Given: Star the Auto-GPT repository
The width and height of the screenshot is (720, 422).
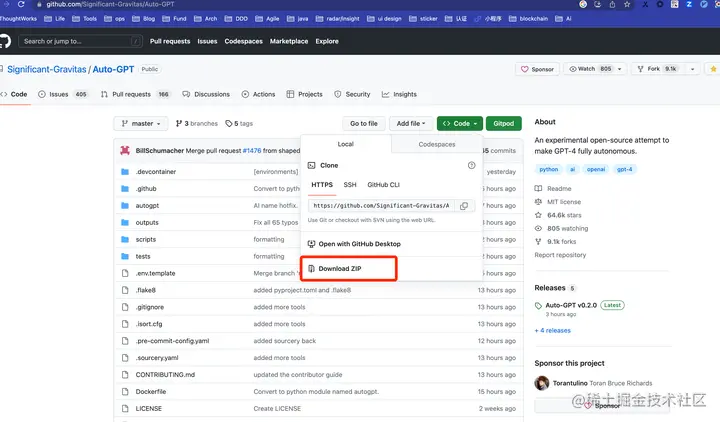Looking at the screenshot, I should coord(713,69).
